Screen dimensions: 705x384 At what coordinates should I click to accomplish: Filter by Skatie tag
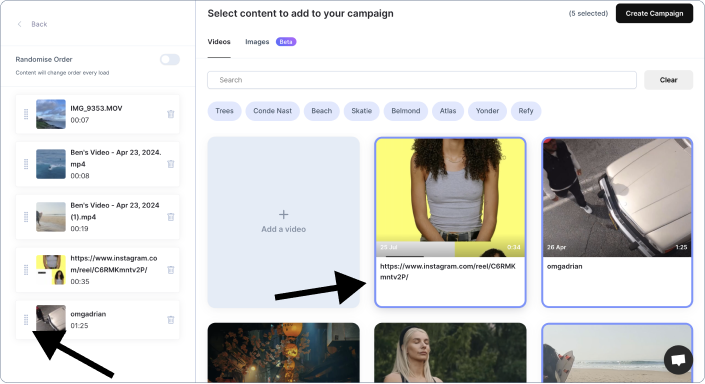(361, 111)
